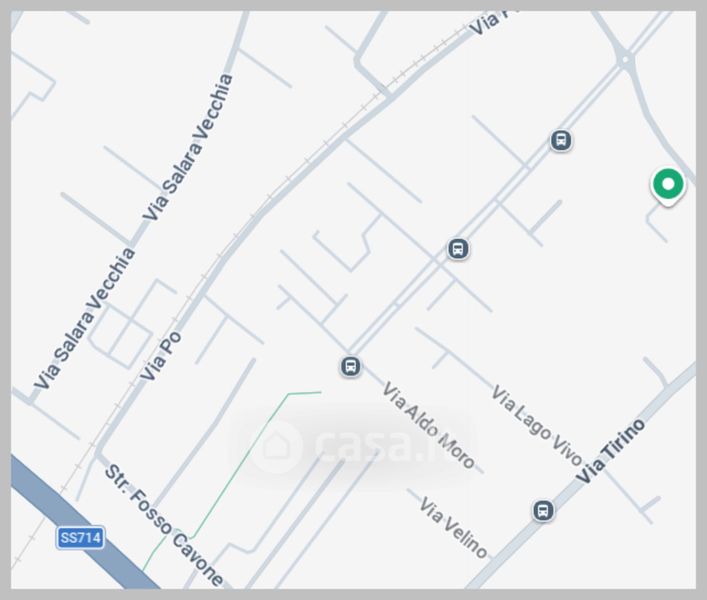Click the bus stop icon on Via Tirino
Viewport: 707px width, 600px height.
click(543, 510)
